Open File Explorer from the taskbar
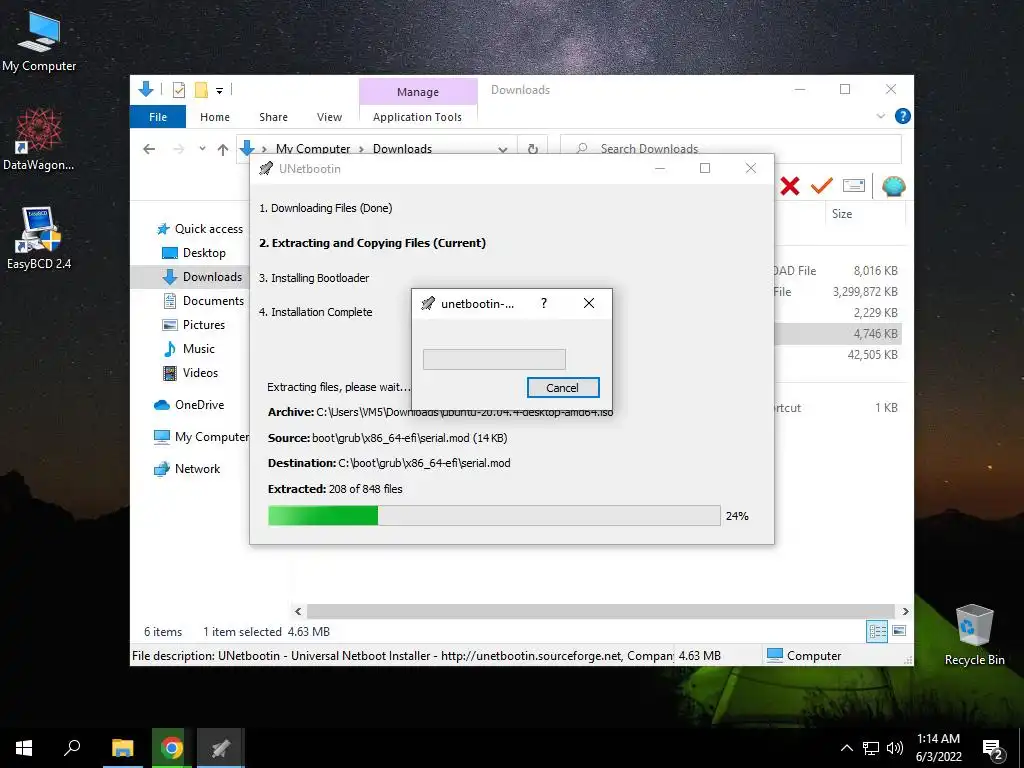 [122, 748]
